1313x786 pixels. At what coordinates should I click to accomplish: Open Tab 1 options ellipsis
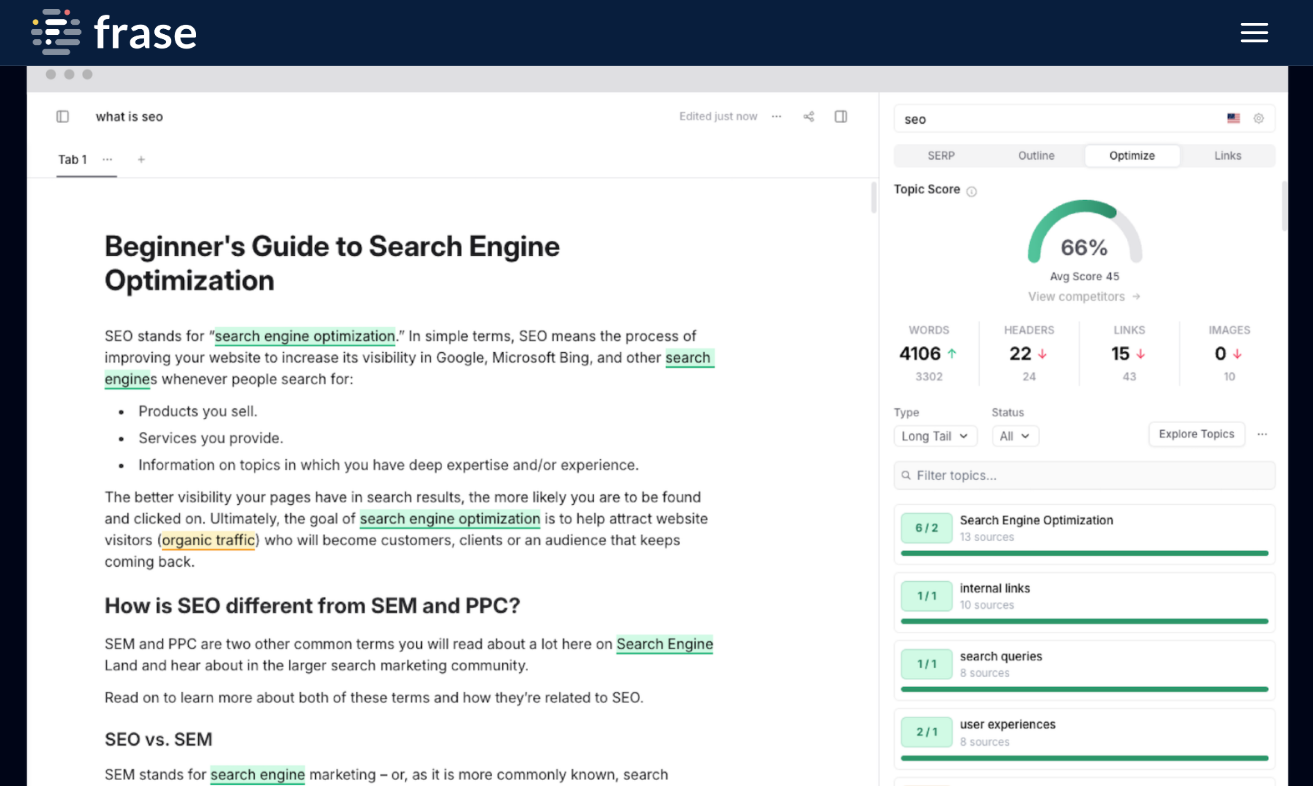pos(107,159)
